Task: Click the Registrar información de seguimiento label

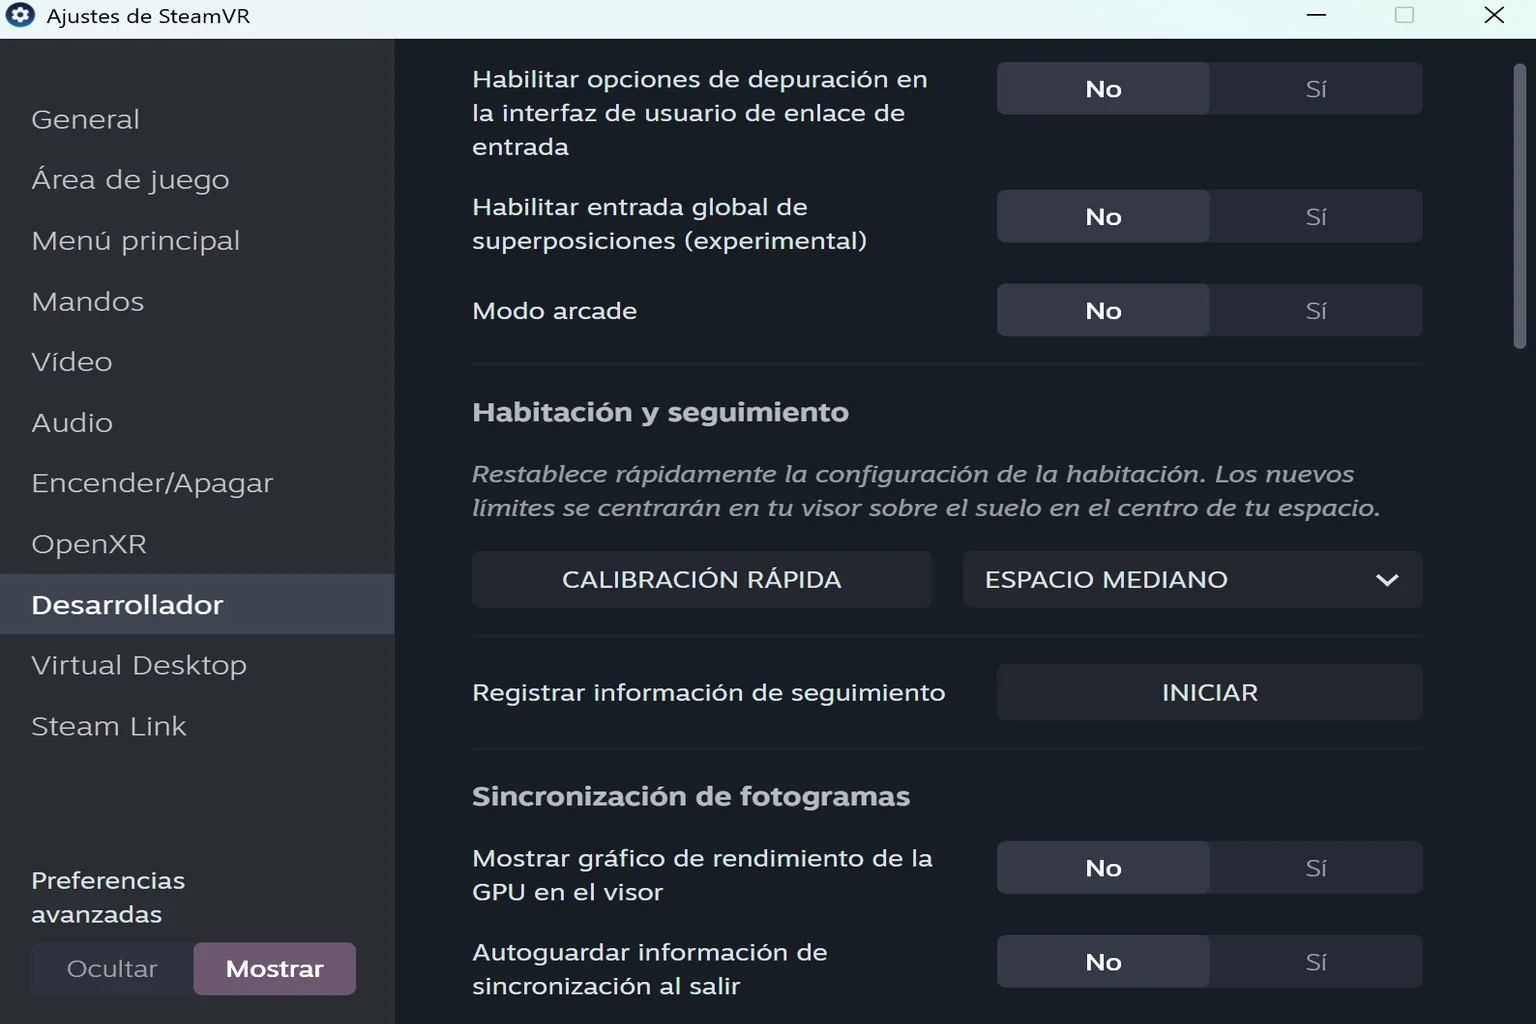Action: [x=708, y=693]
